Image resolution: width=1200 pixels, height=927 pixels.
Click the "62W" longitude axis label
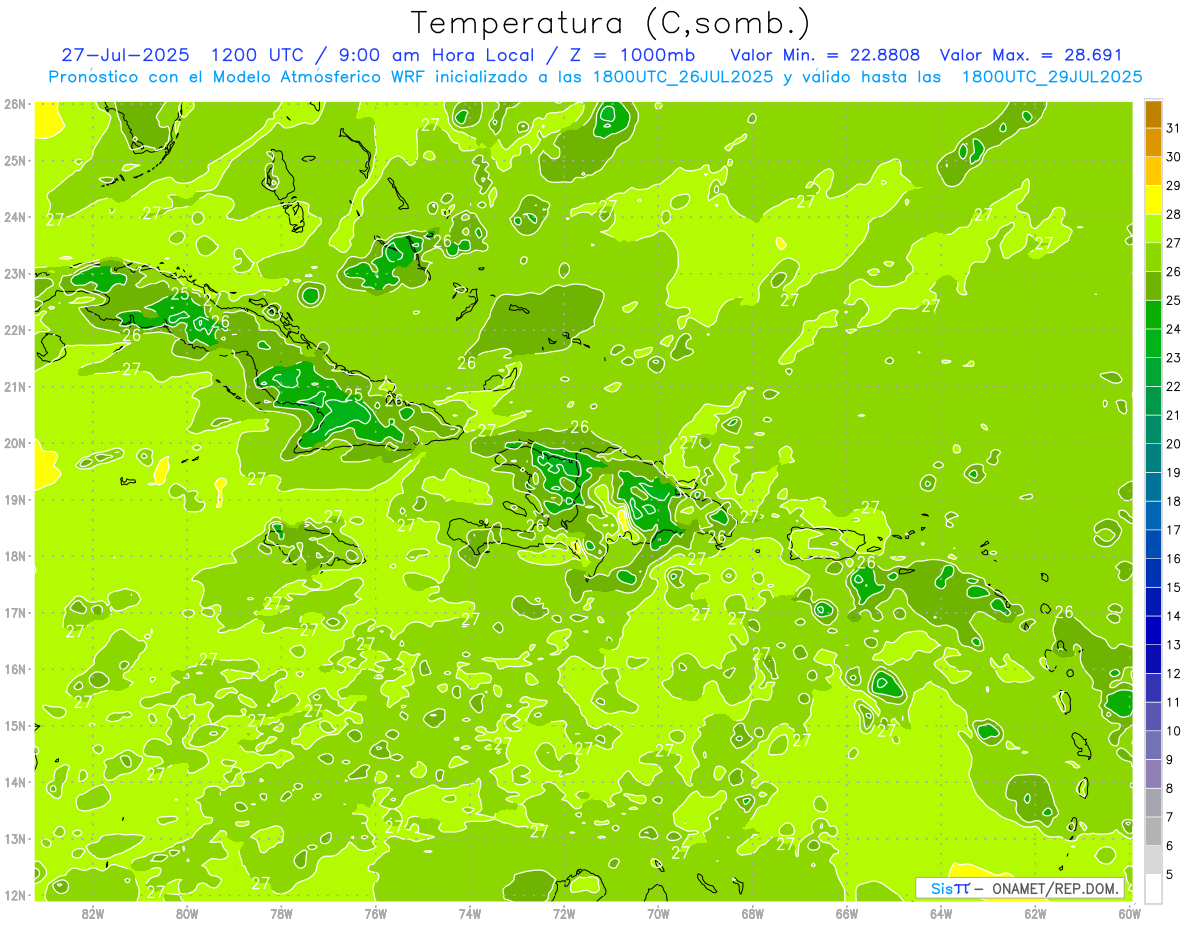(x=1035, y=914)
